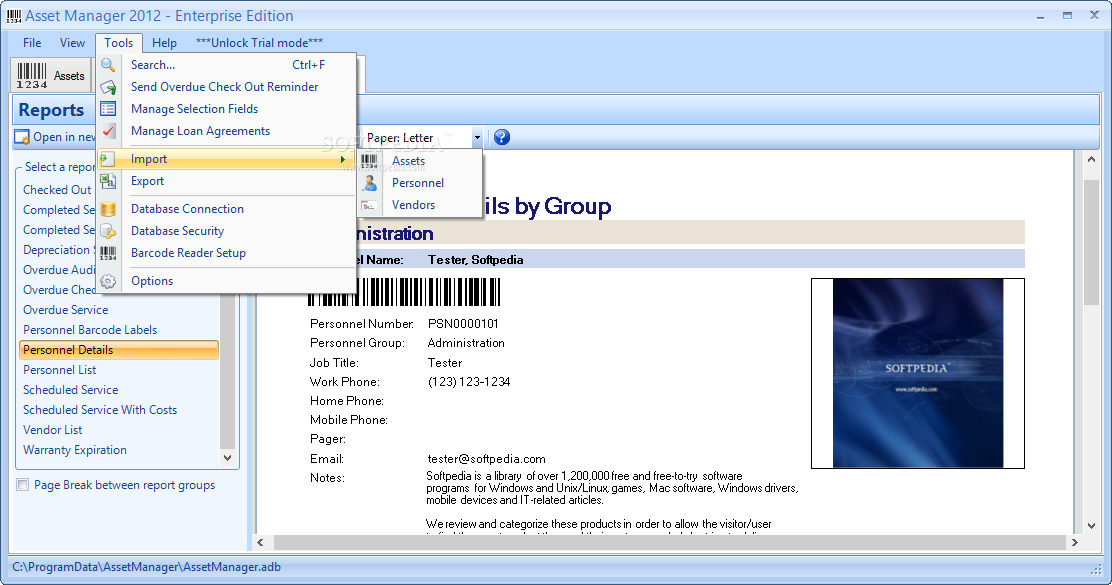Click the Database Connection cylinder icon
The height and width of the screenshot is (585, 1112).
click(x=108, y=209)
